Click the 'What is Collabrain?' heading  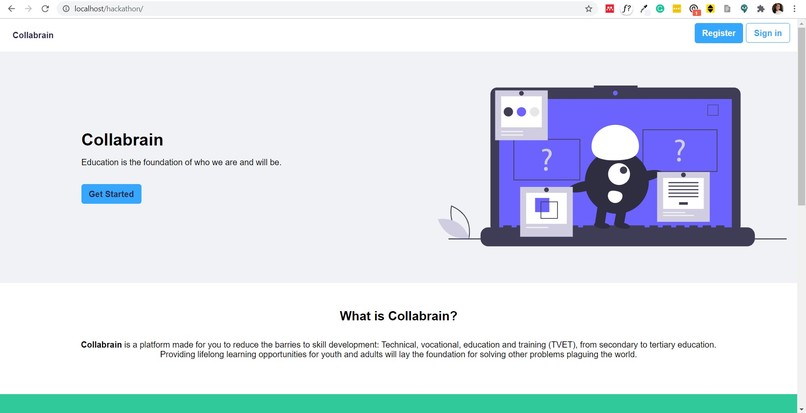pos(398,316)
